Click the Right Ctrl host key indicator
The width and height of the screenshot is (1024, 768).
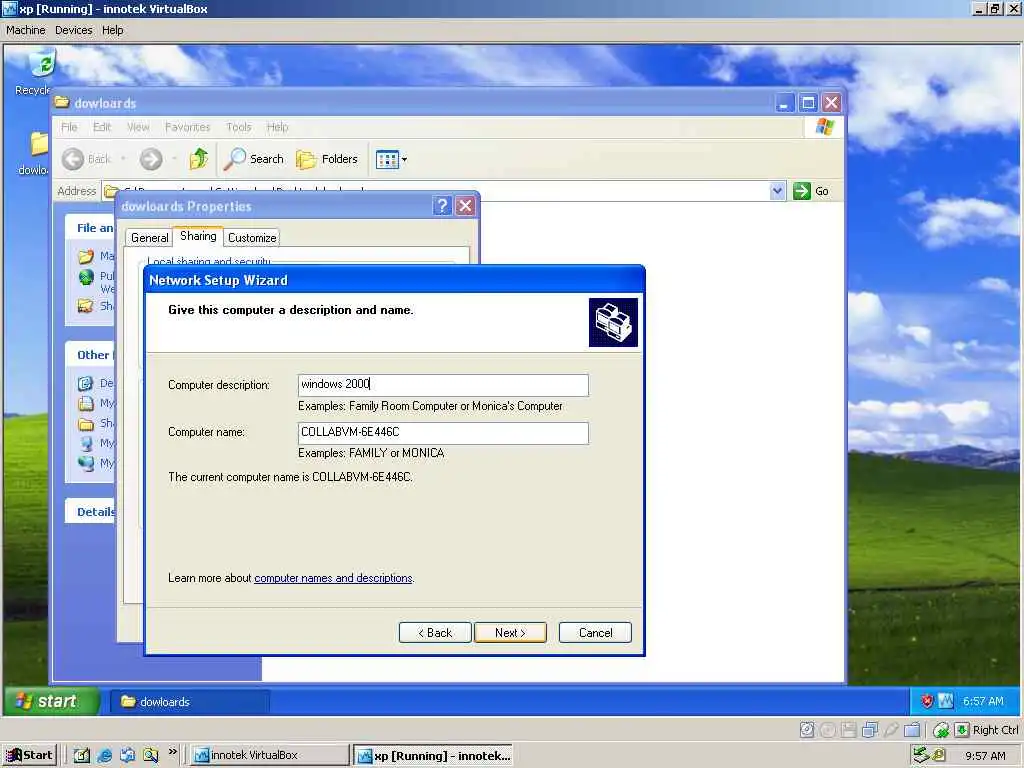(987, 729)
